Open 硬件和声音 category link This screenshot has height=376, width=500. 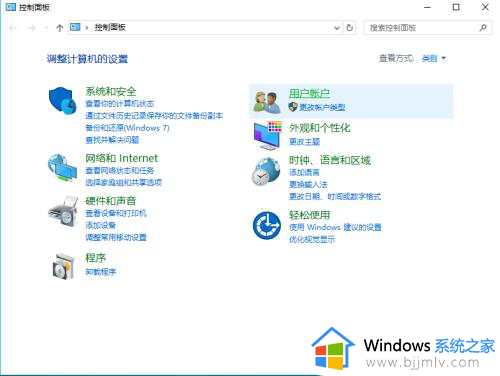click(x=111, y=201)
